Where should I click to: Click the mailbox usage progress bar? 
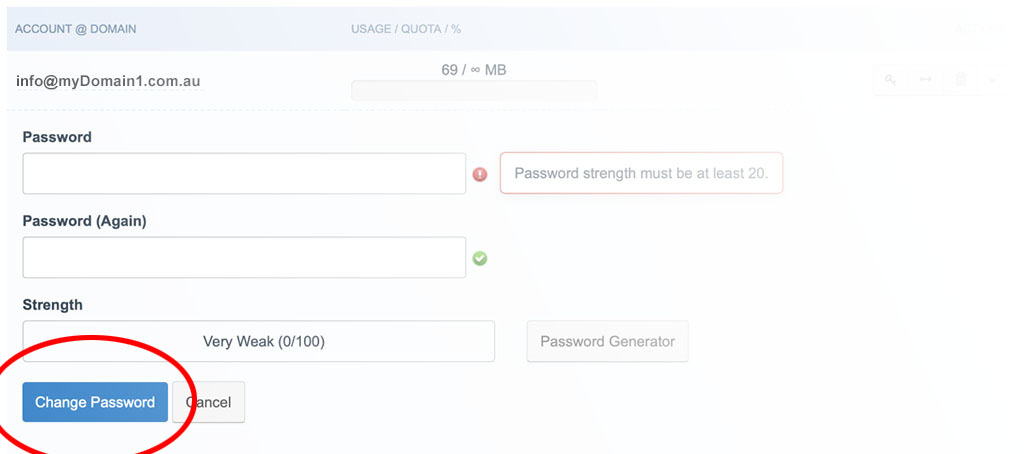click(474, 91)
